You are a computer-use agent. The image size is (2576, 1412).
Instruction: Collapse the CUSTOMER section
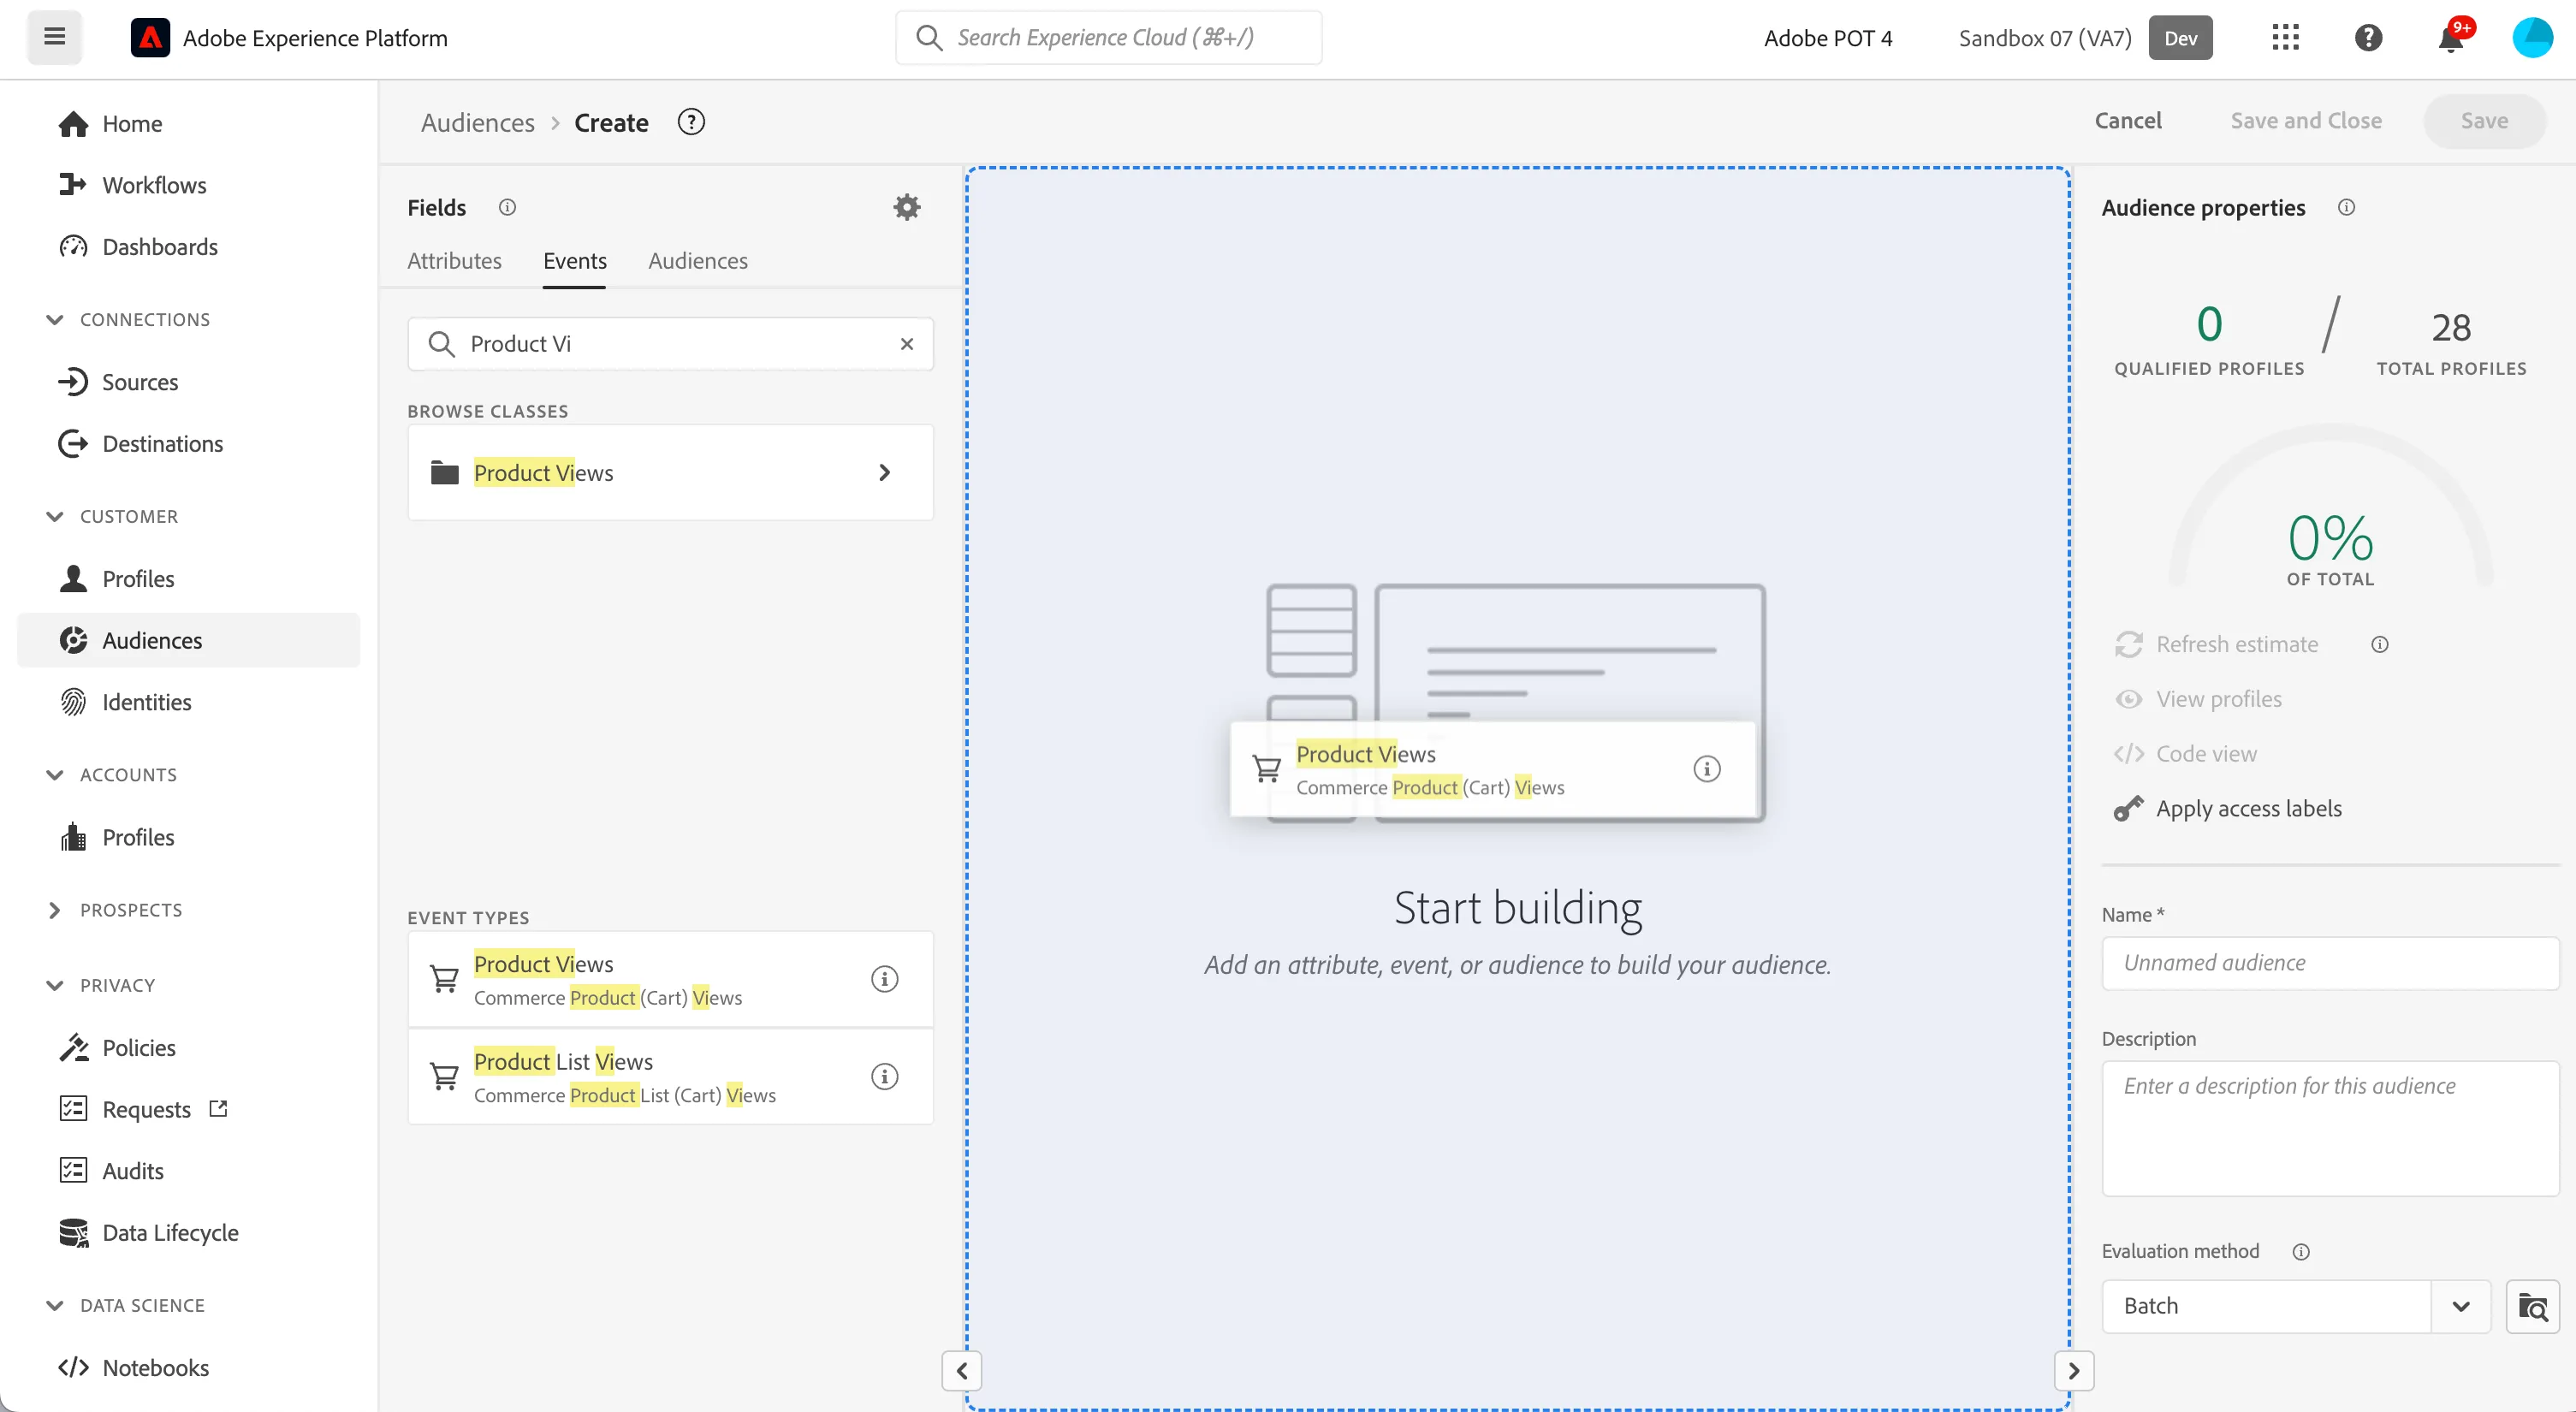(x=112, y=517)
